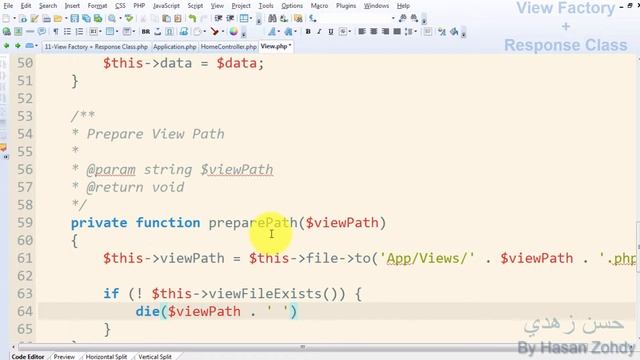640x360 pixels.
Task: Open the CSS menu
Action: tap(120, 6)
